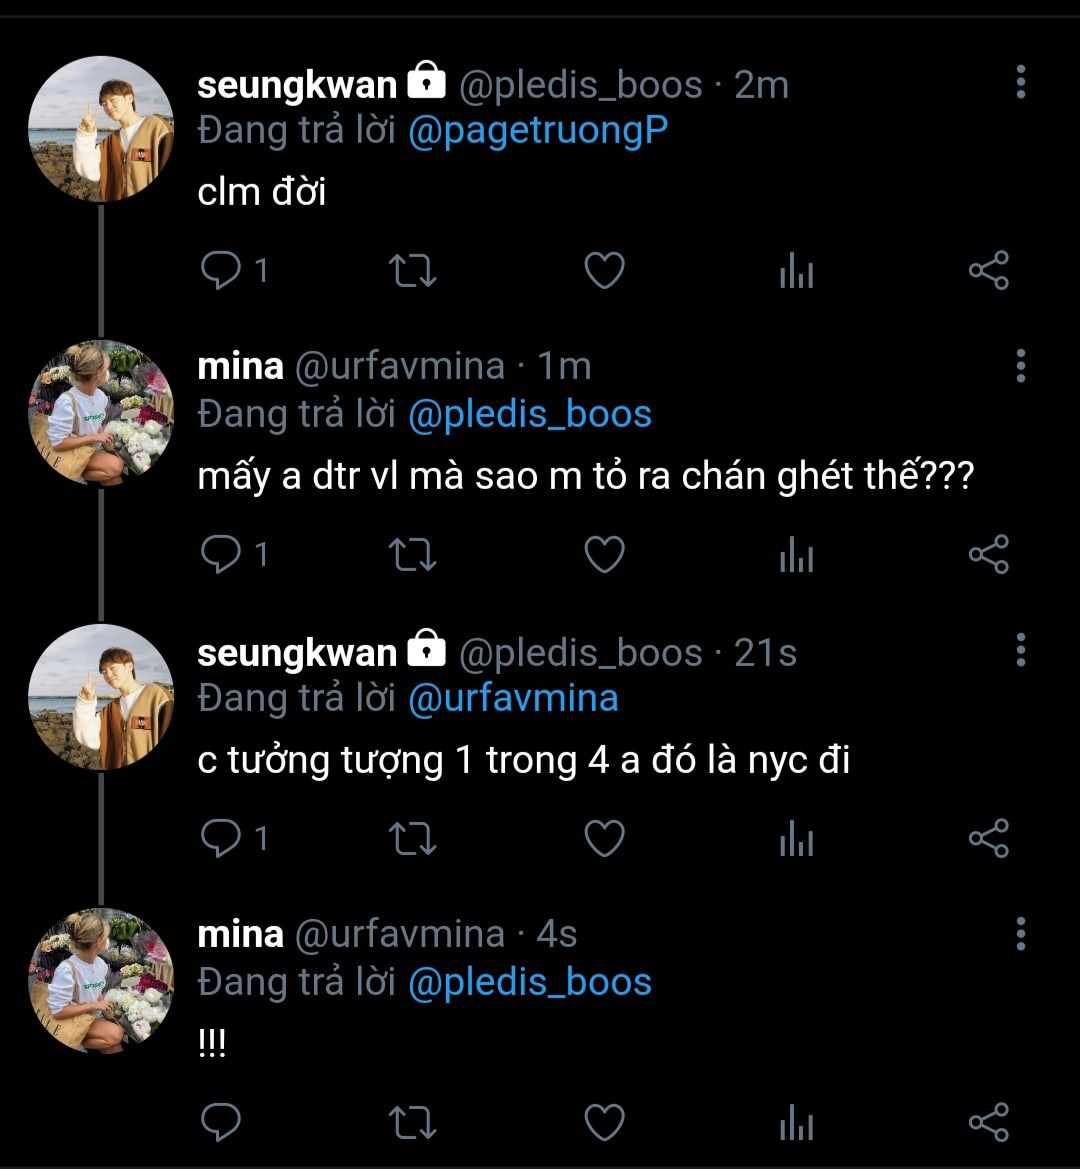Share mina's "!!!" tweet
The height and width of the screenshot is (1169, 1080).
[x=988, y=1122]
